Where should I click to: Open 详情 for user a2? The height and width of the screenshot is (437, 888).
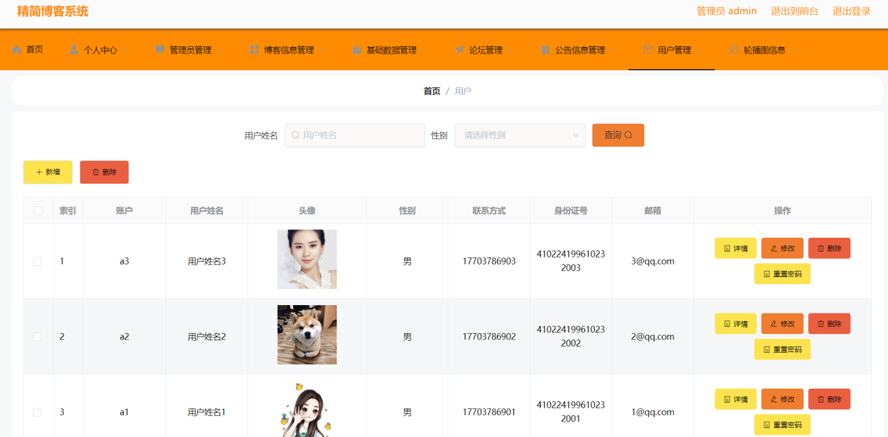tap(736, 324)
